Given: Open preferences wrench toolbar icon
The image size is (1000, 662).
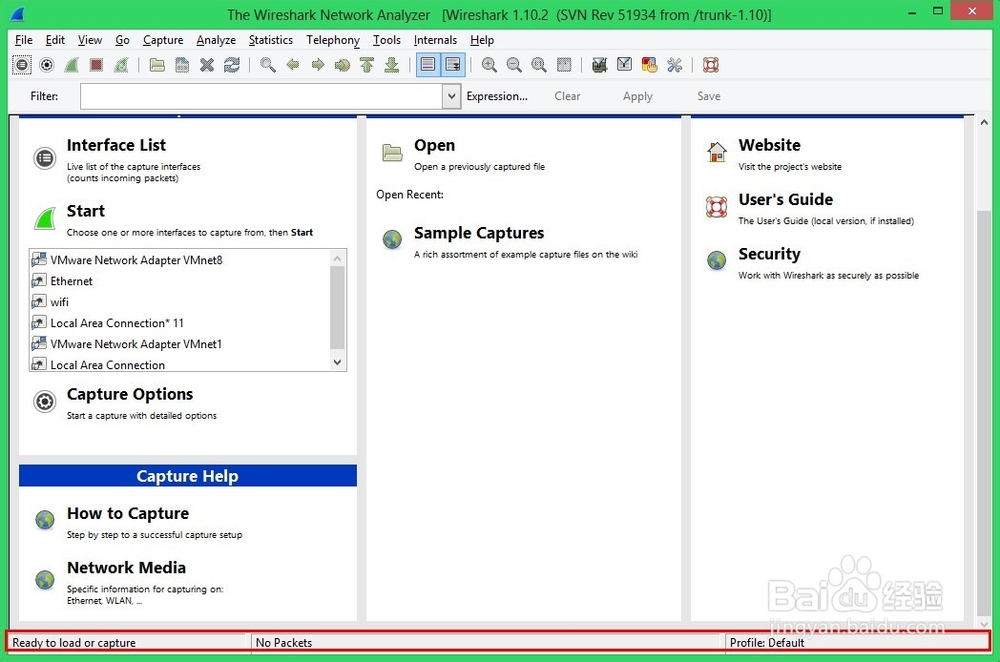Looking at the screenshot, I should pos(674,64).
